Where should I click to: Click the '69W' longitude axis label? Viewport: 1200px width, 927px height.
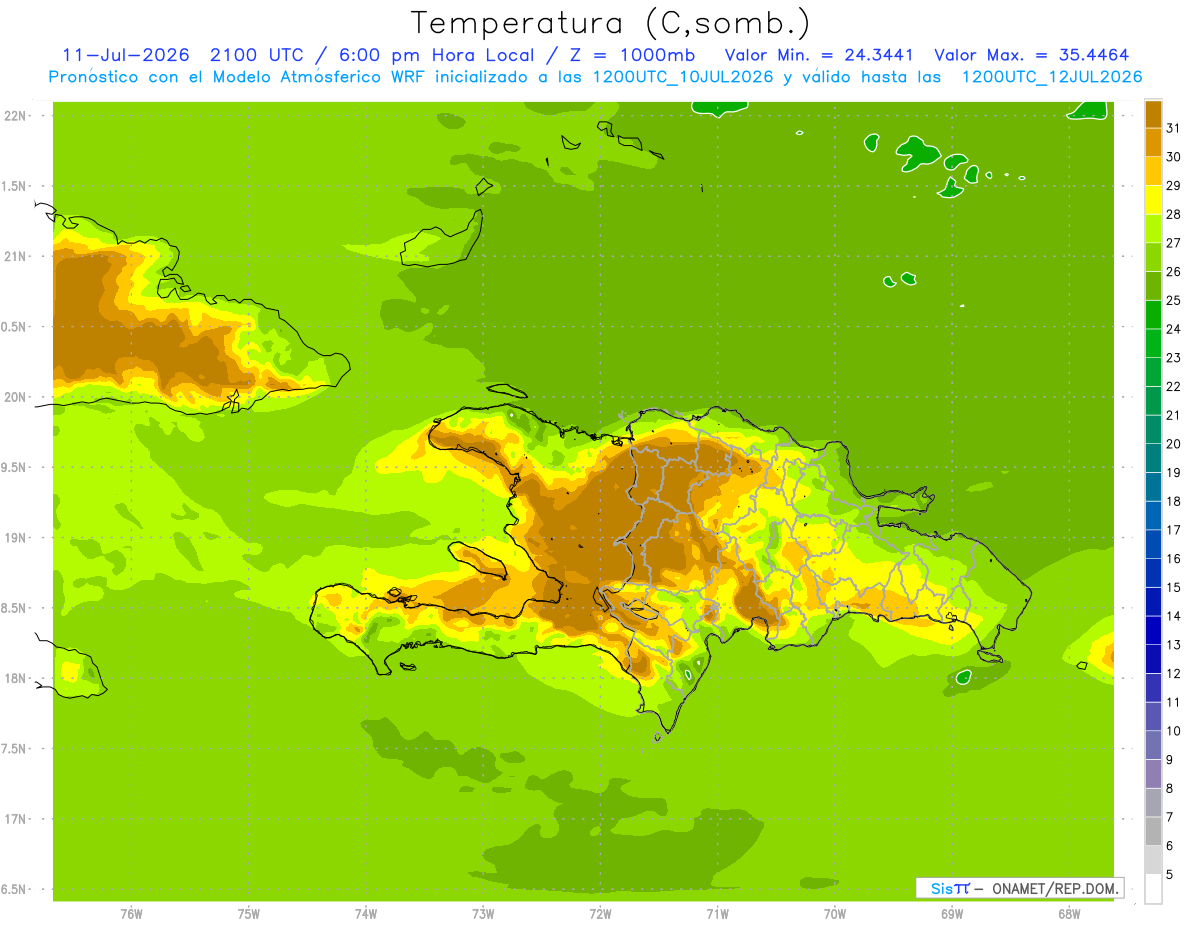point(952,913)
